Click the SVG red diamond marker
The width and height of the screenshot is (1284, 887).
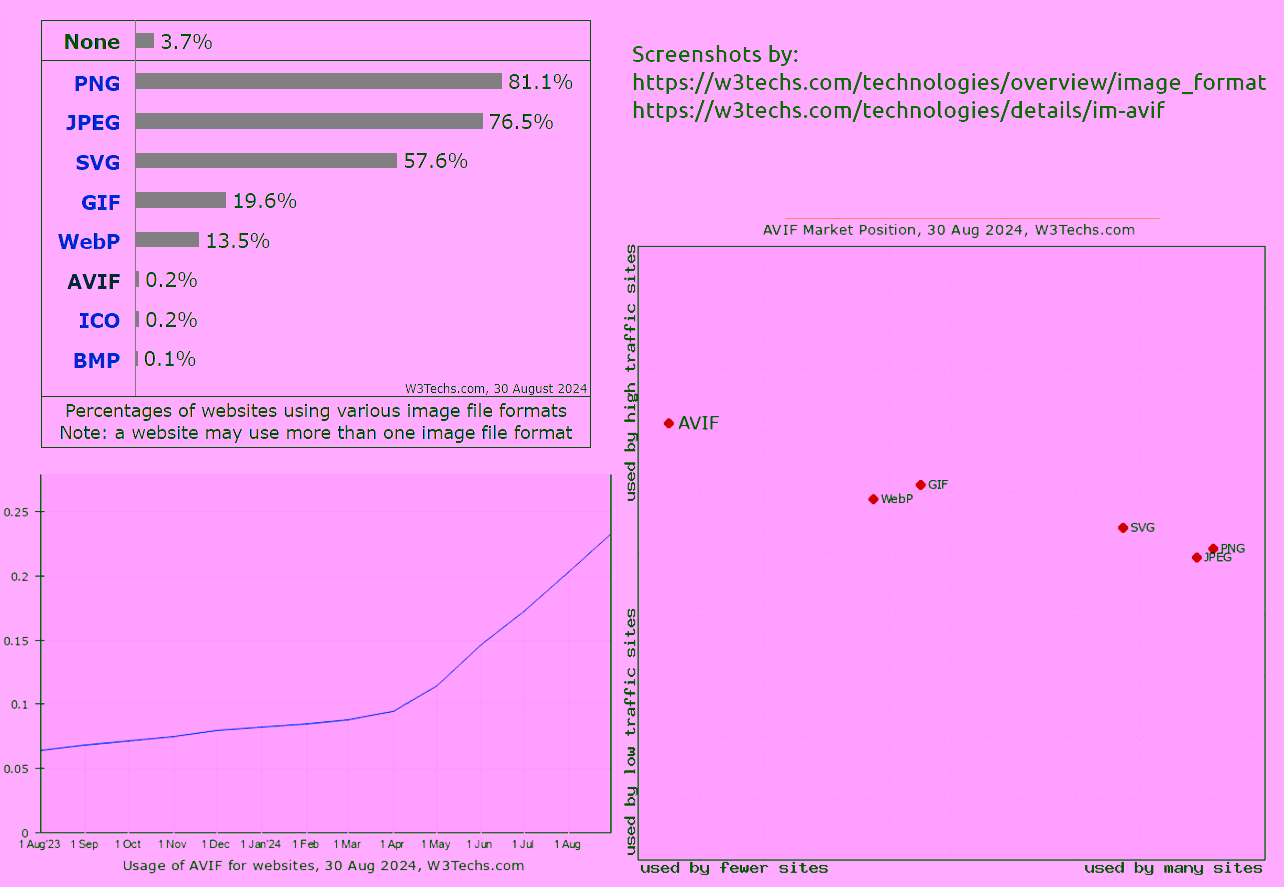1123,528
